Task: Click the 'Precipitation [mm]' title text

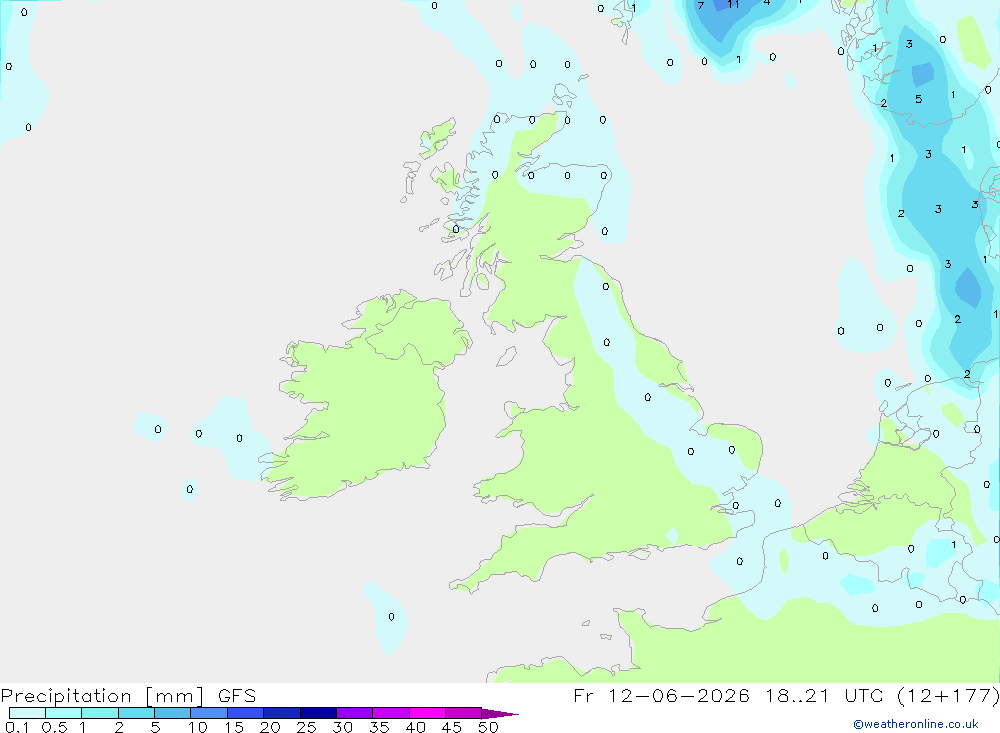Action: [102, 696]
